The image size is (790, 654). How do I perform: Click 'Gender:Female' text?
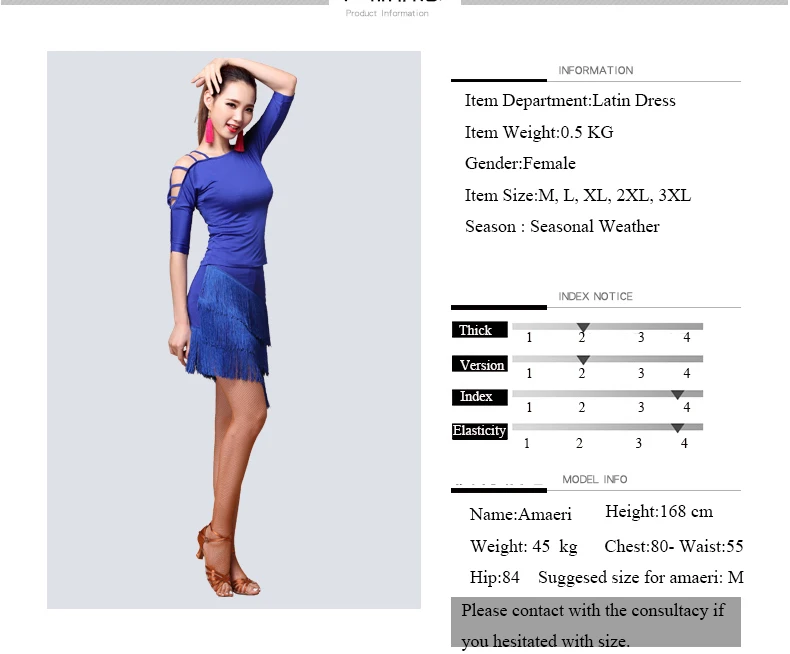pos(520,163)
